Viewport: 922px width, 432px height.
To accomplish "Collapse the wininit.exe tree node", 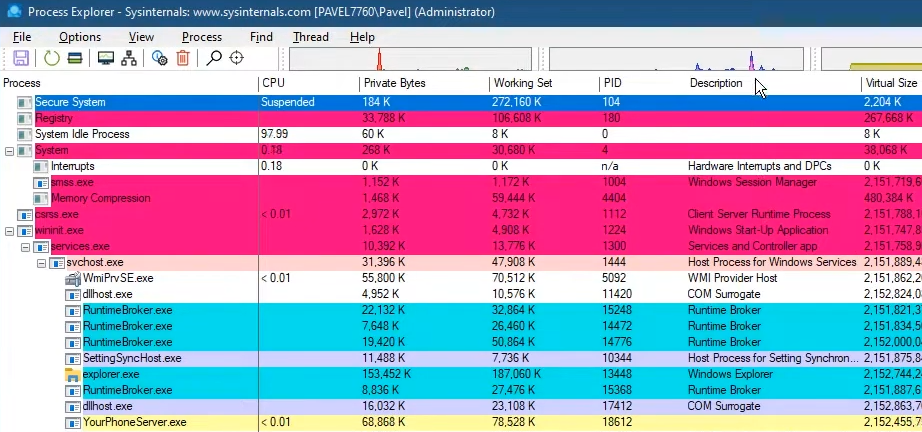I will pos(9,231).
